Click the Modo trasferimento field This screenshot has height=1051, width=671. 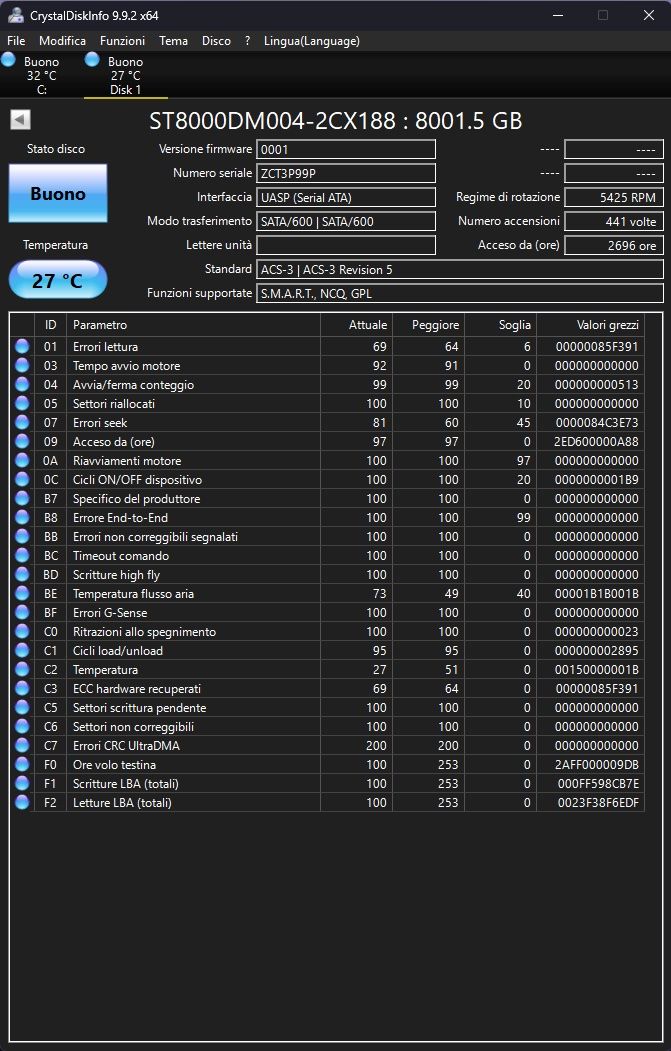click(346, 222)
